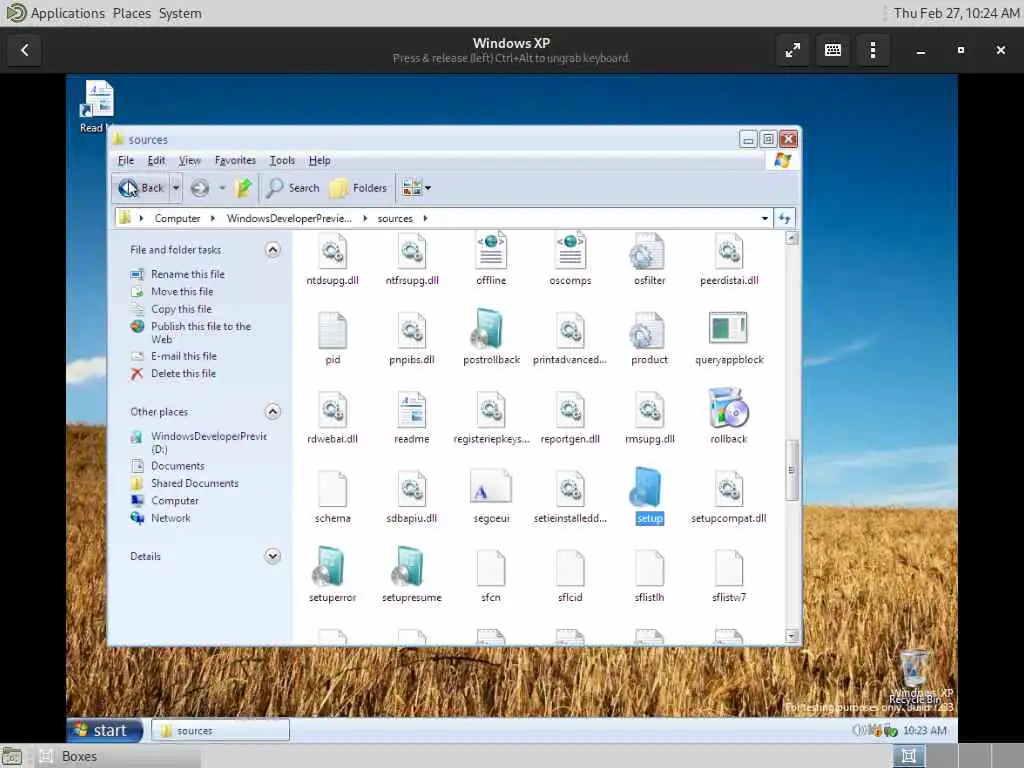1024x768 pixels.
Task: Select the setuperror program icon
Action: pyautogui.click(x=330, y=567)
